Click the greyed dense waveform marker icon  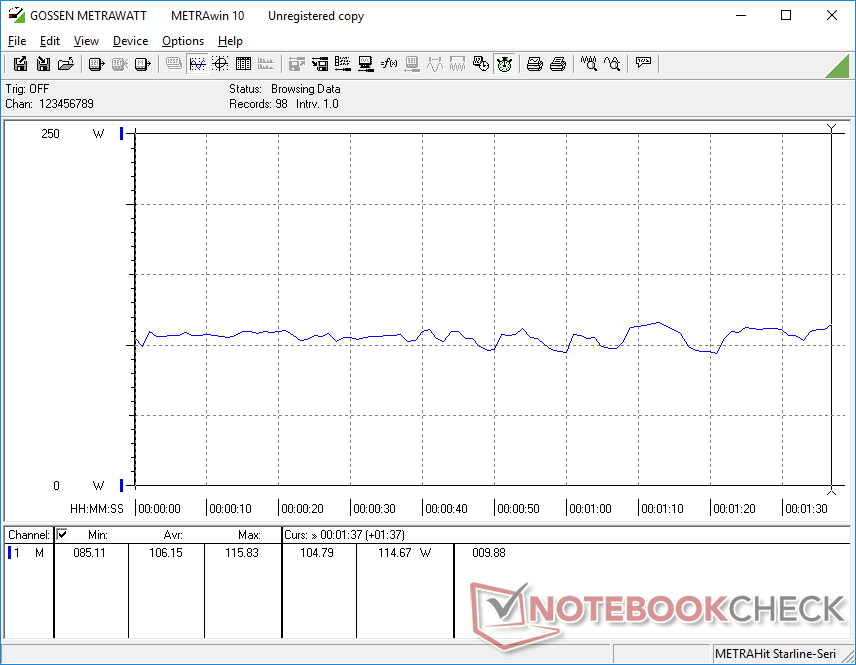point(457,64)
